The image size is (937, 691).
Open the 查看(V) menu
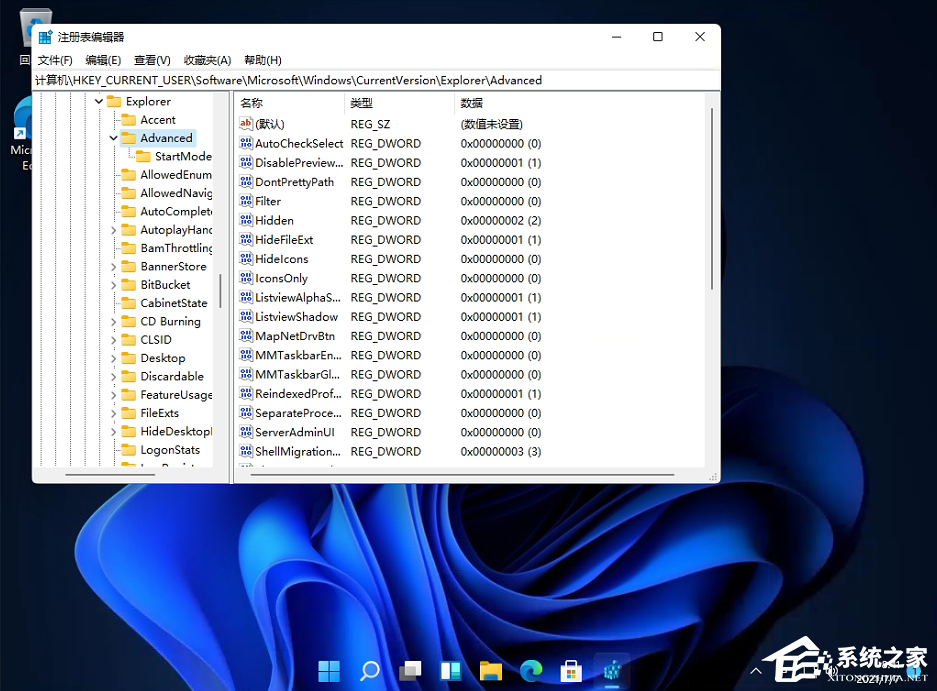tap(150, 60)
